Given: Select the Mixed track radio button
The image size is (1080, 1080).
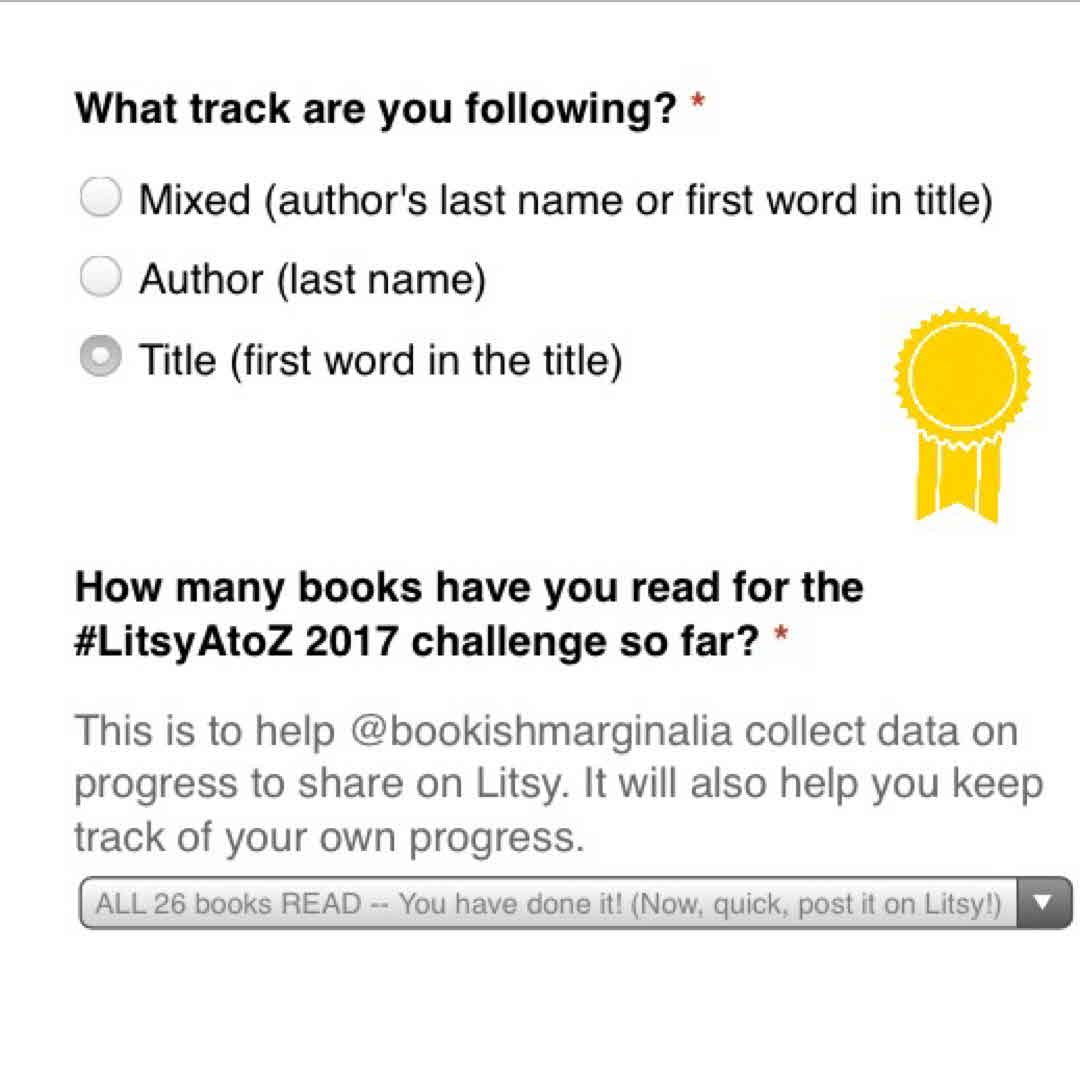Looking at the screenshot, I should pyautogui.click(x=100, y=199).
